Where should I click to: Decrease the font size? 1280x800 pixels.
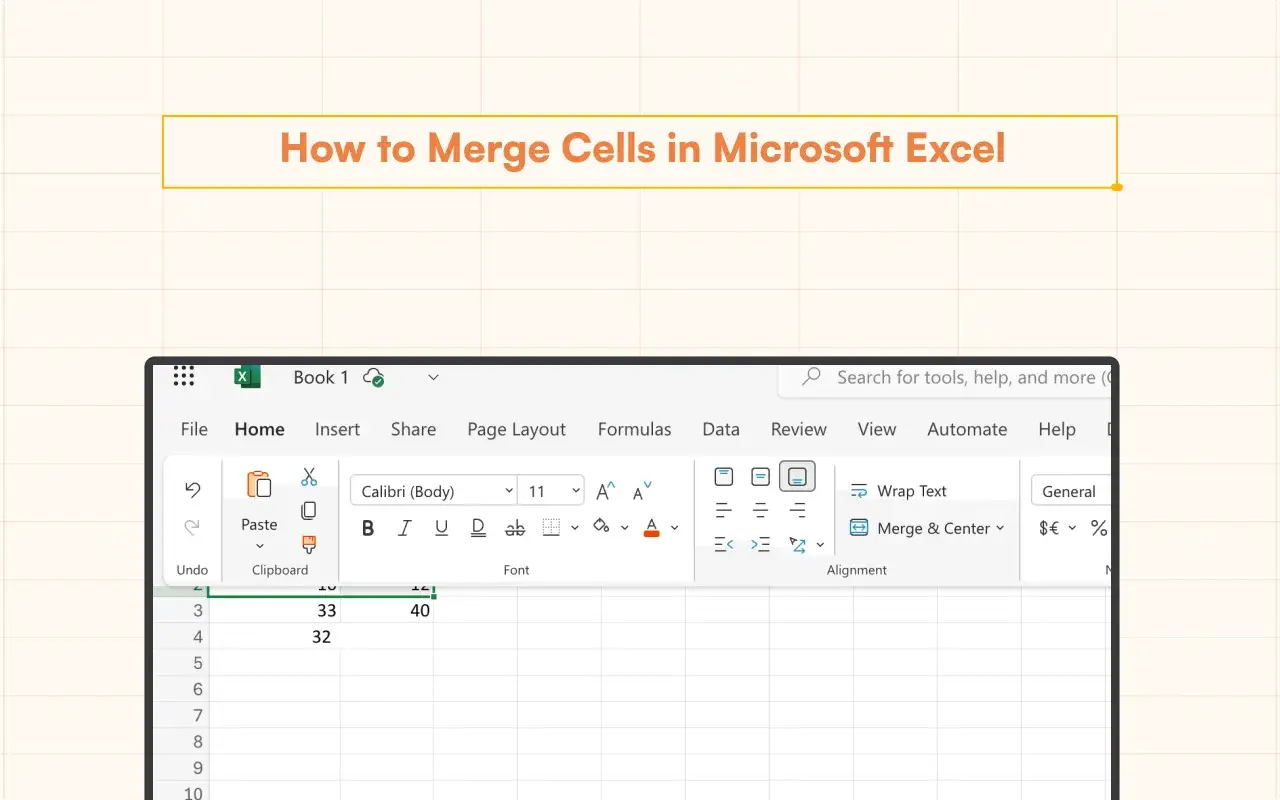(x=642, y=491)
